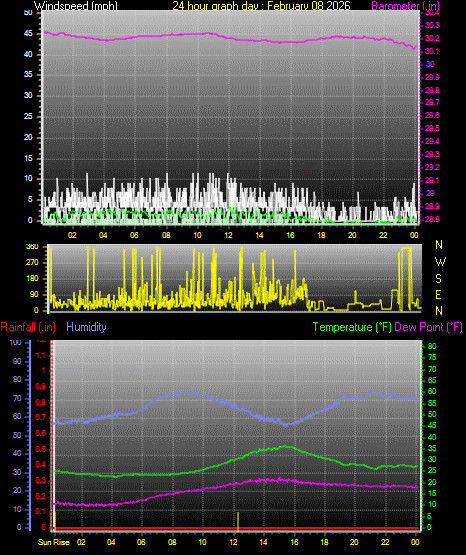The height and width of the screenshot is (555, 466).
Task: Click the "29.1" barometer axis value
Action: [x=432, y=180]
